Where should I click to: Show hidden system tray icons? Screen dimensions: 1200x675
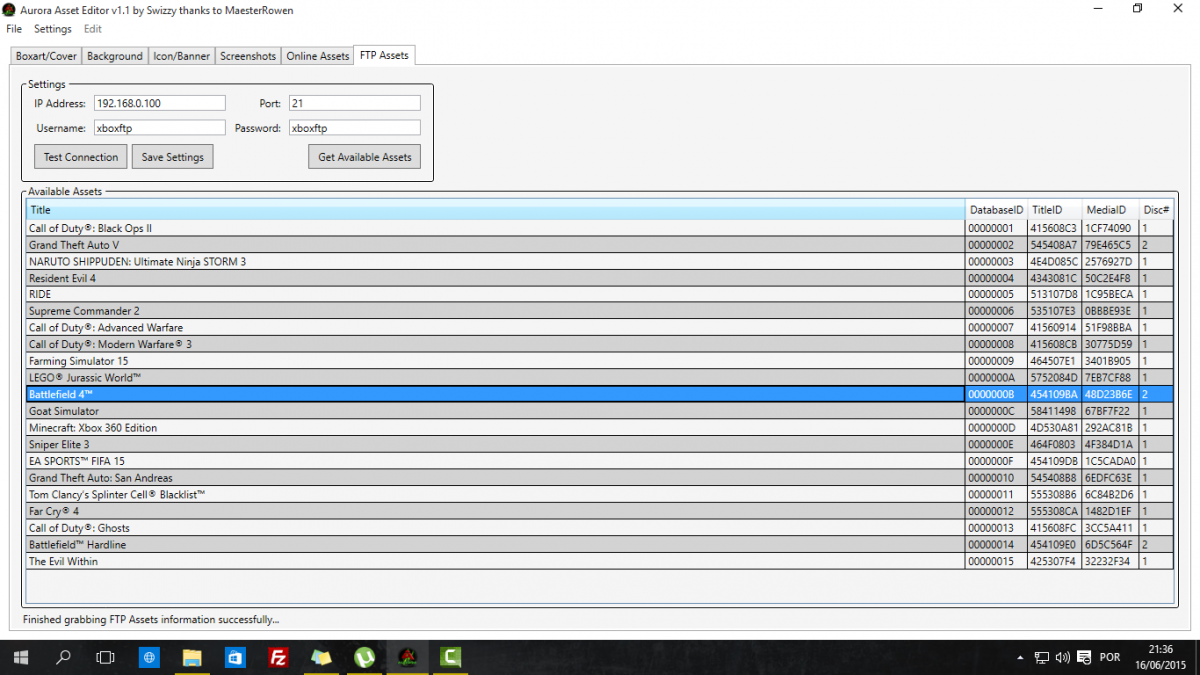pos(1020,657)
